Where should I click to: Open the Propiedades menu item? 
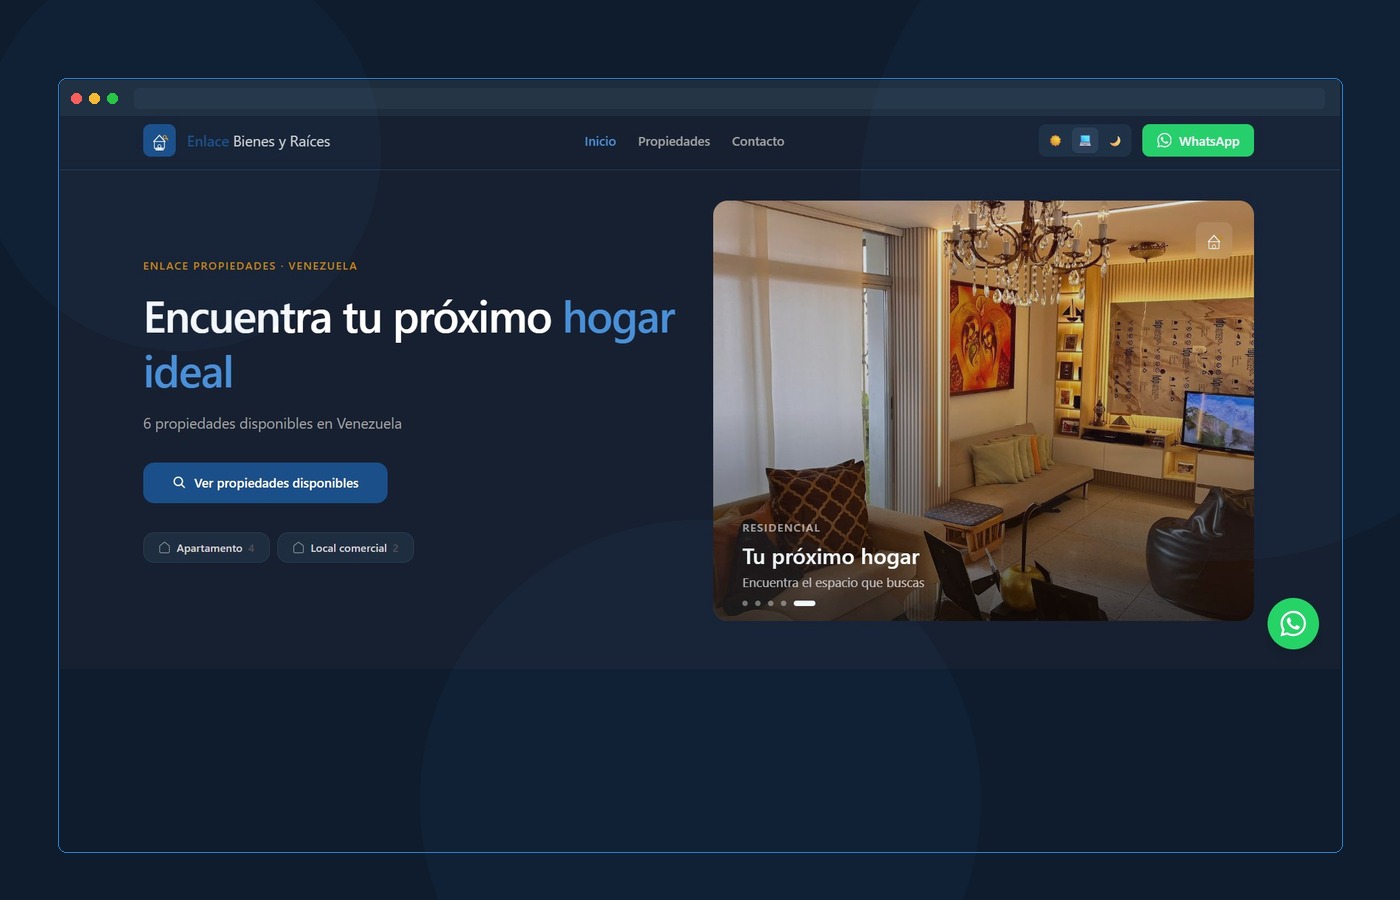pyautogui.click(x=674, y=141)
